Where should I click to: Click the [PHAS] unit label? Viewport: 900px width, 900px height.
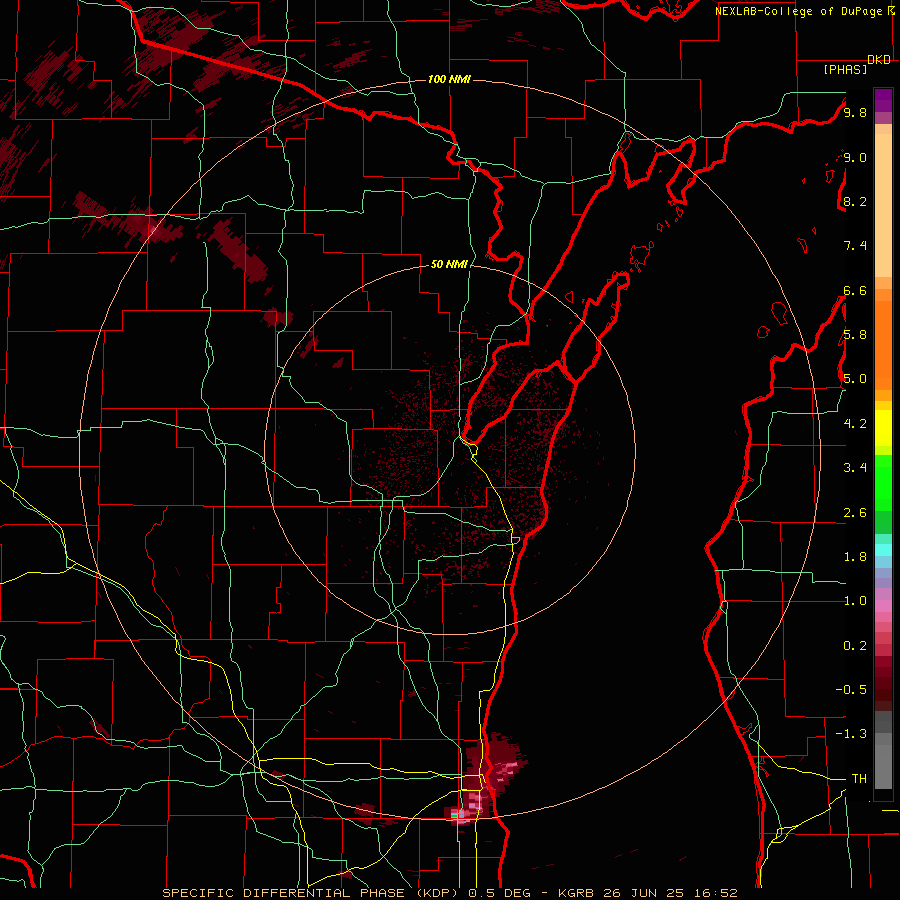coord(845,69)
